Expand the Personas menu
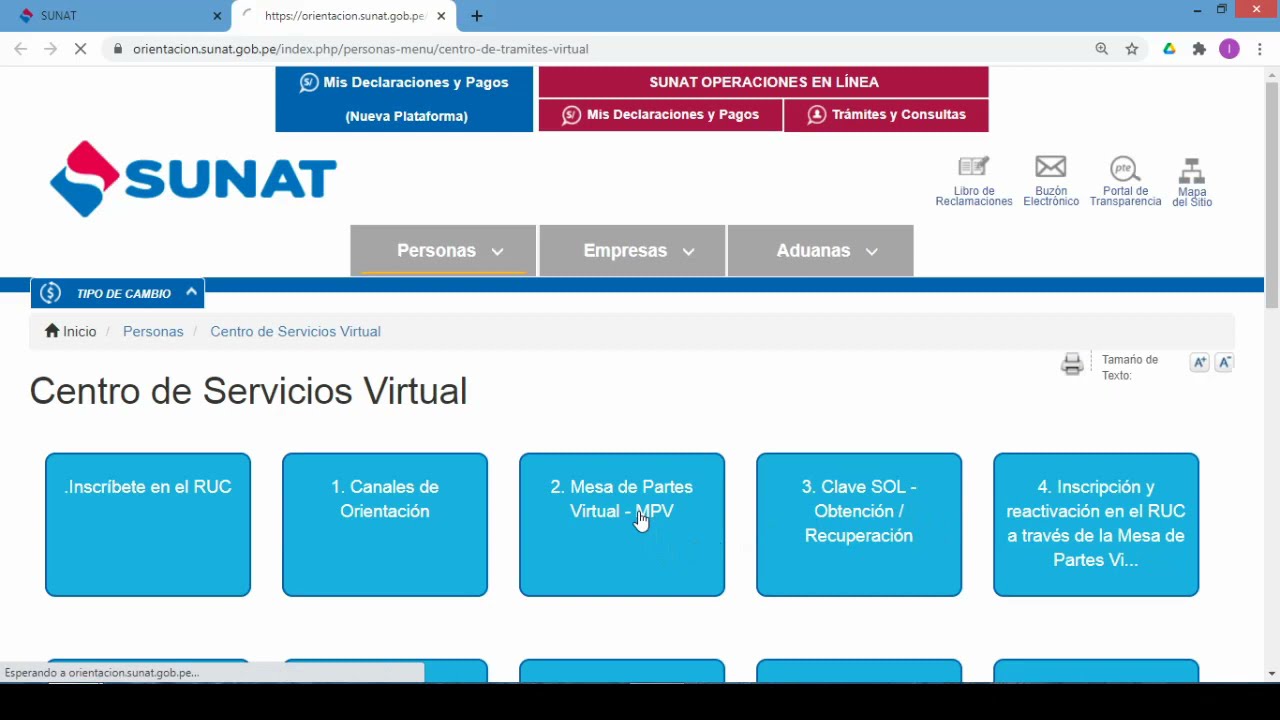This screenshot has height=720, width=1280. pyautogui.click(x=443, y=250)
